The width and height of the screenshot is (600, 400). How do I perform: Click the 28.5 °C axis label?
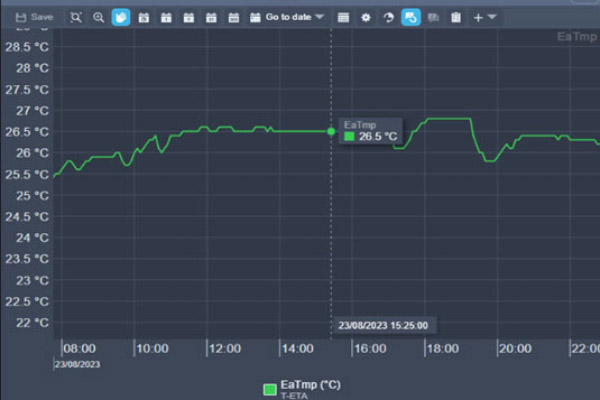click(x=27, y=47)
